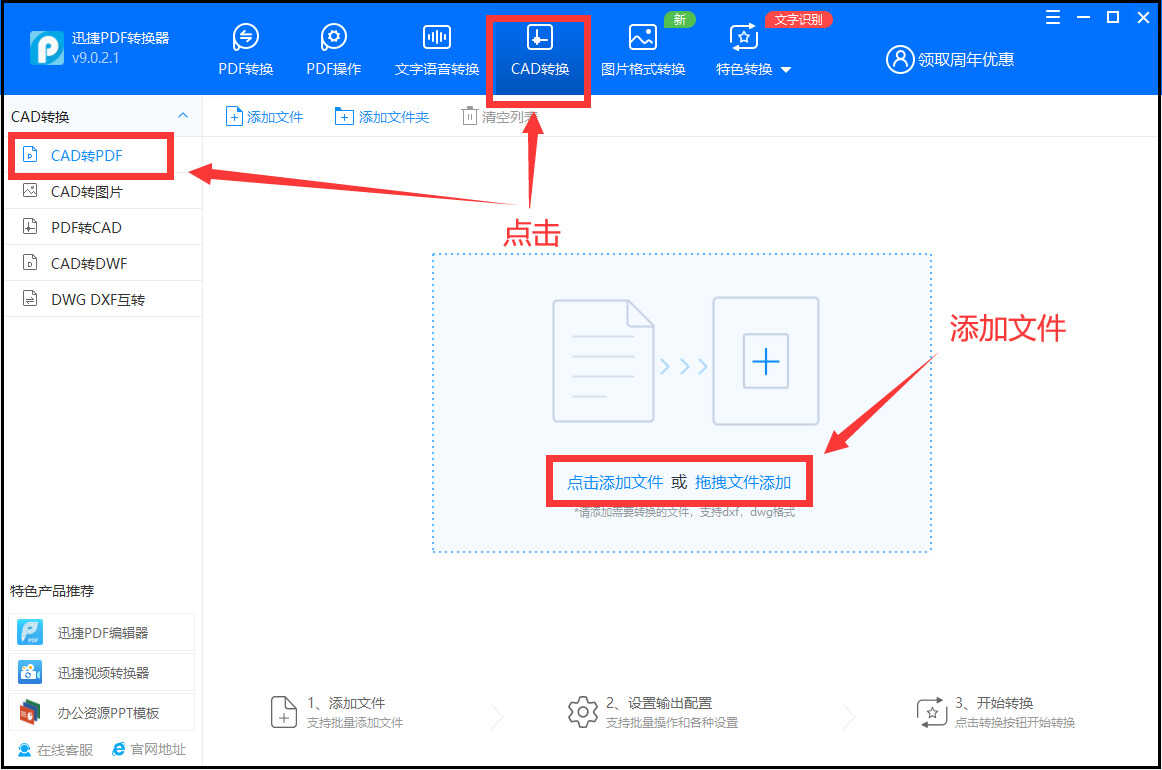Select the CAD转换 tab

coord(540,50)
